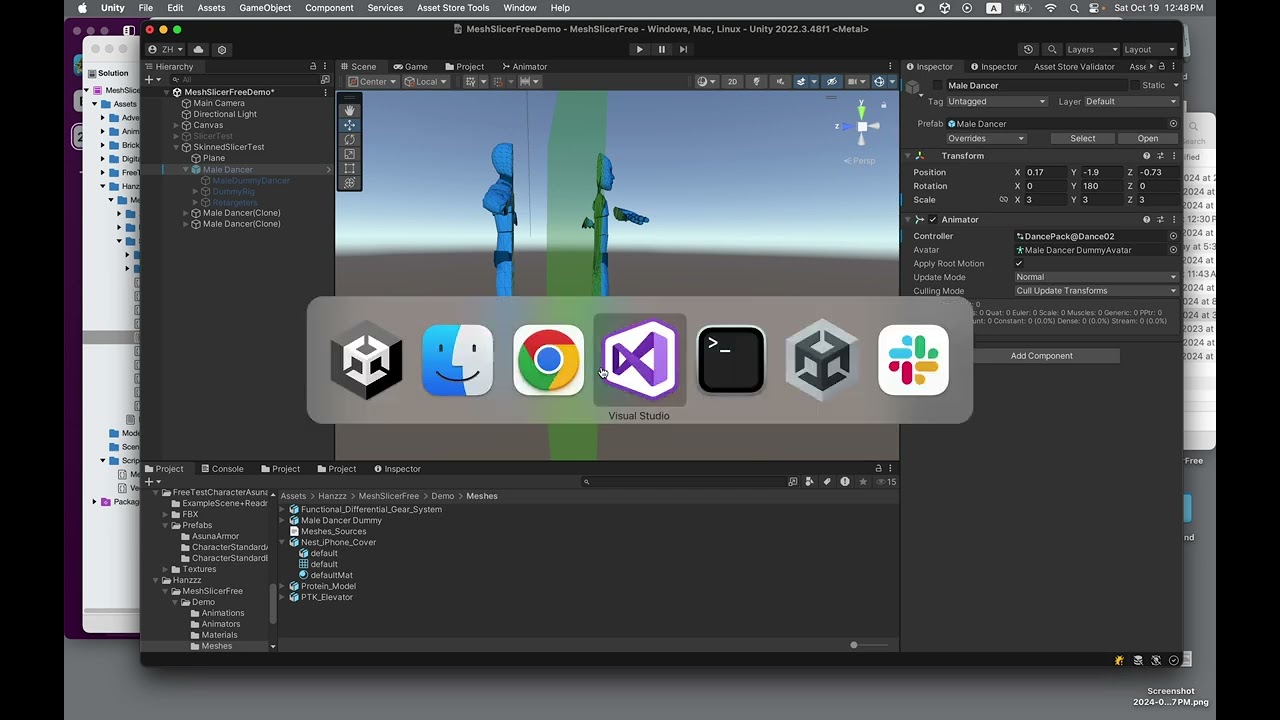Open the Culling Mode dropdown

(1097, 291)
